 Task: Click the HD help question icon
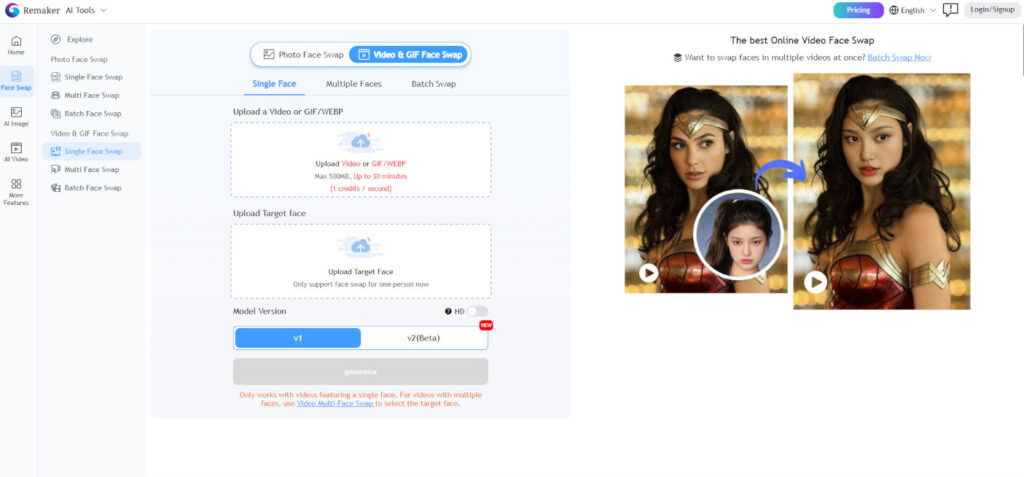(448, 312)
